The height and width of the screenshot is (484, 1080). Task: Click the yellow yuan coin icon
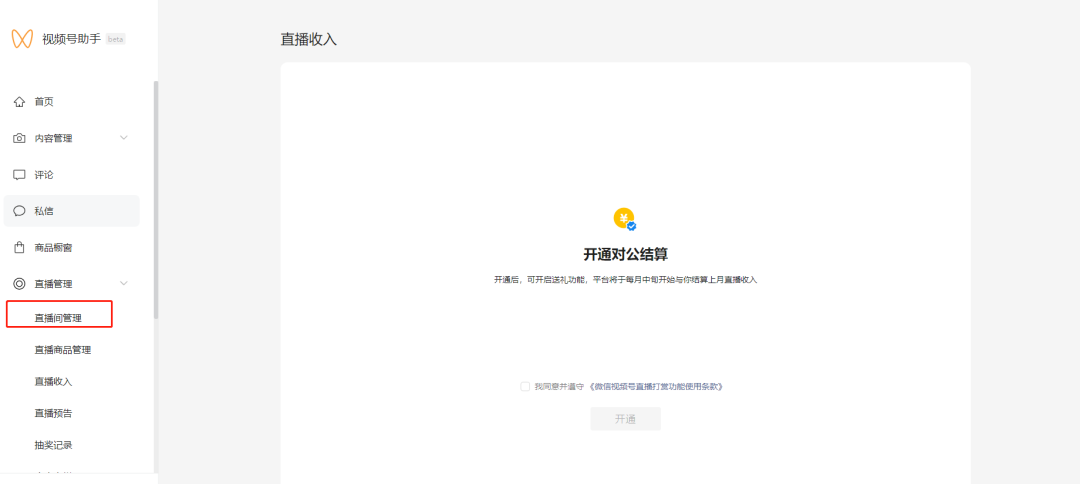pos(625,220)
